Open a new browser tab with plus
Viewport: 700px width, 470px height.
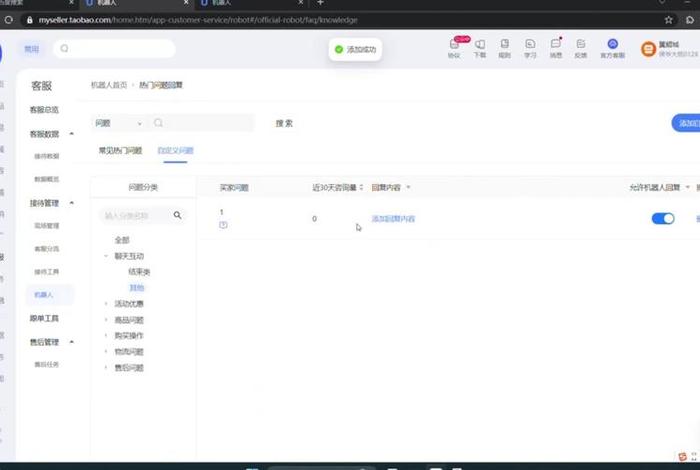[x=320, y=3]
